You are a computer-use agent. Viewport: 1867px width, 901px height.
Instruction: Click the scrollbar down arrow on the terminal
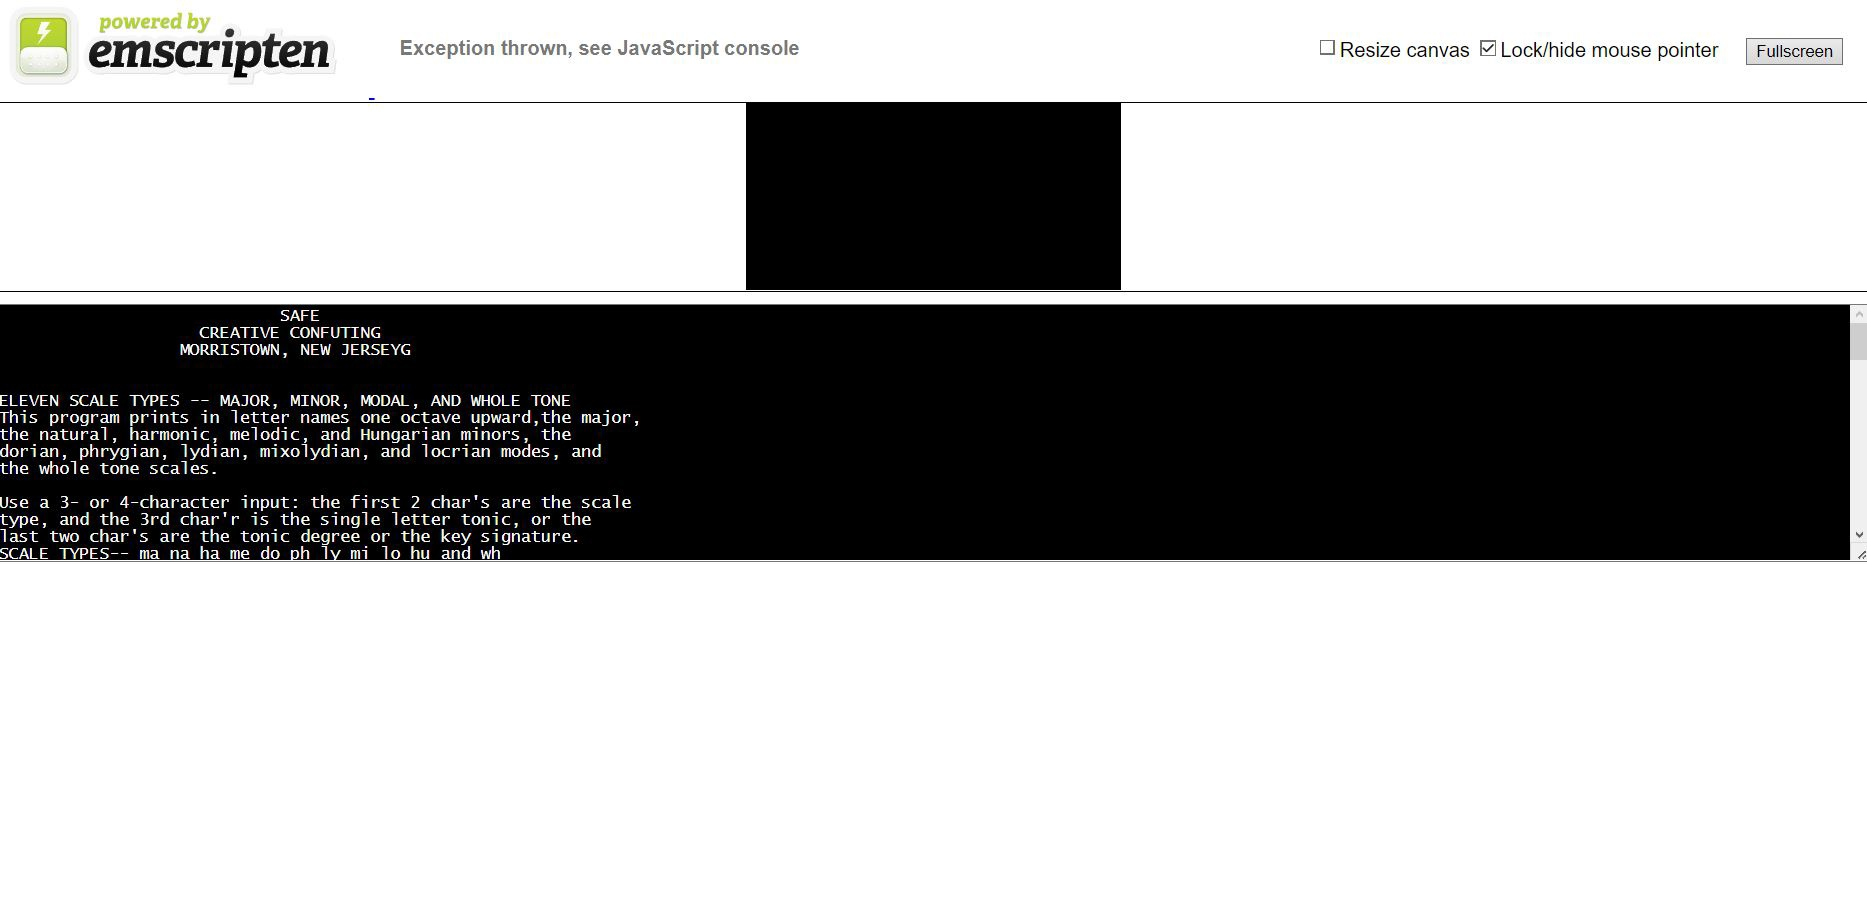[x=1858, y=535]
